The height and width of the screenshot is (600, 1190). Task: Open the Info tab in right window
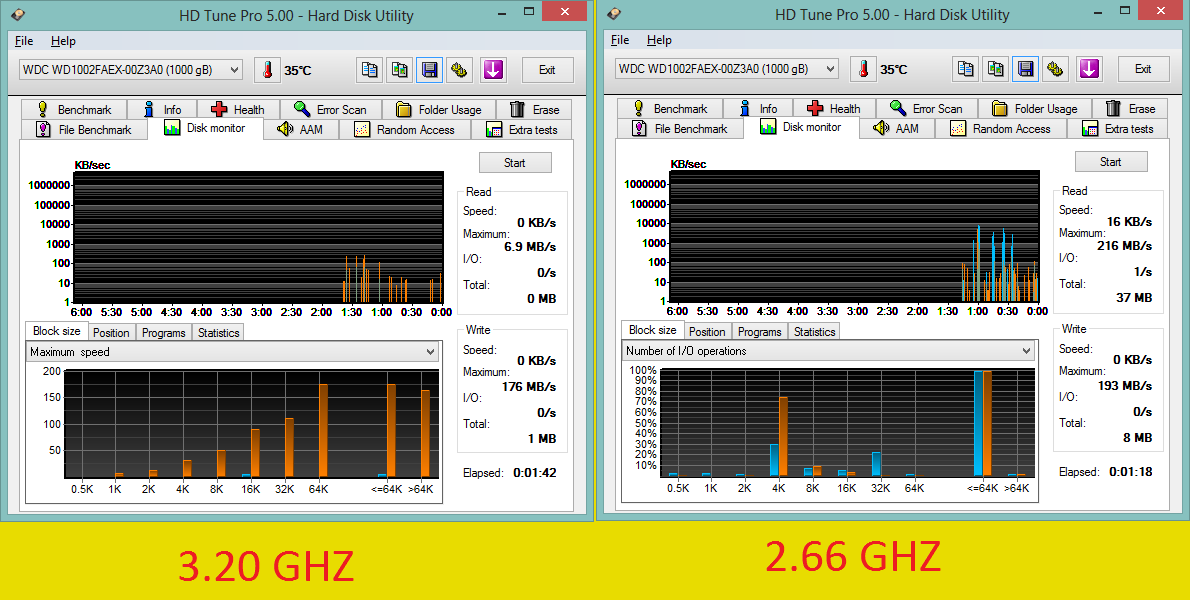[x=757, y=108]
